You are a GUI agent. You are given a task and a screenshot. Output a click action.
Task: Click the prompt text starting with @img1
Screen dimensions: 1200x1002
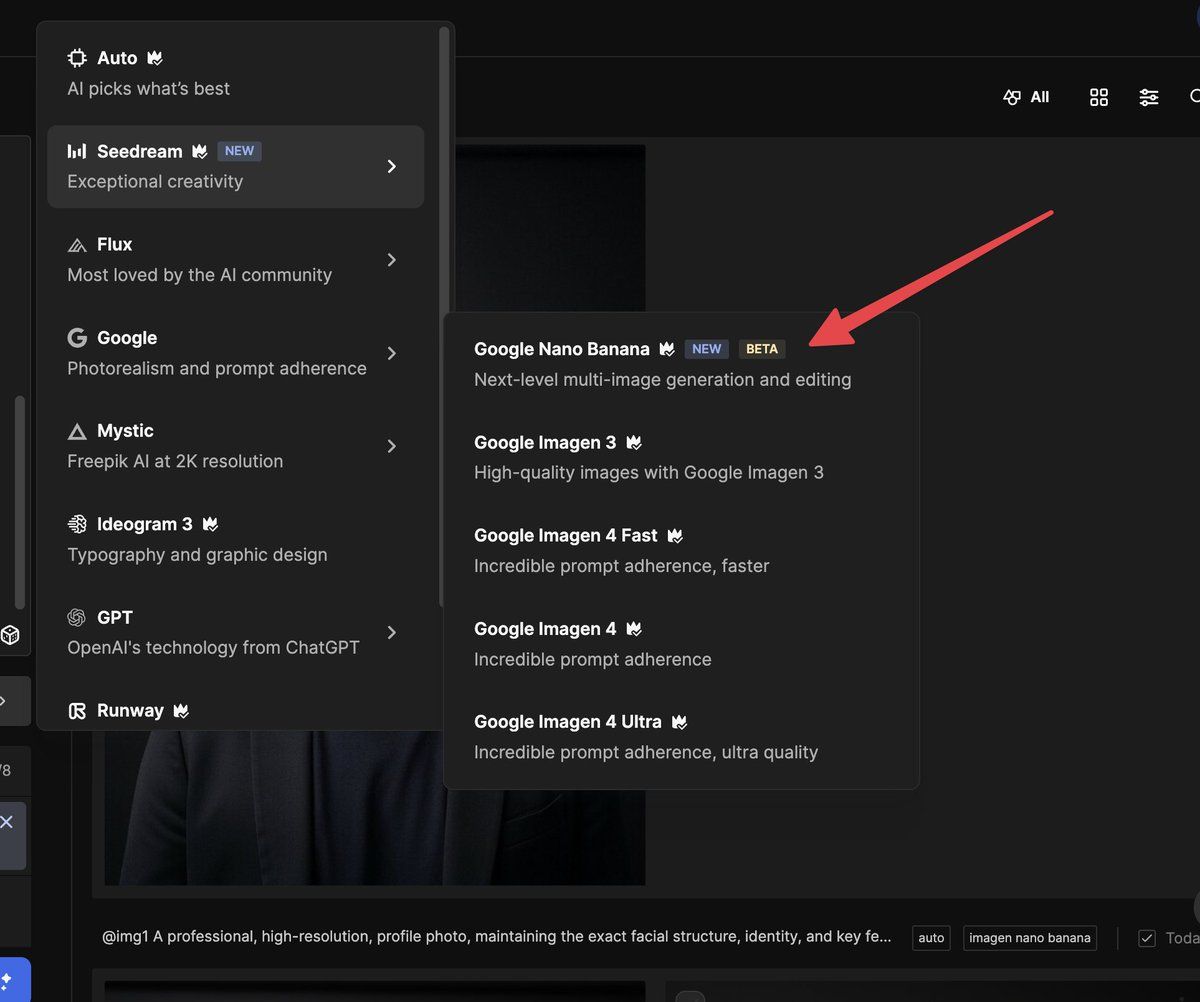click(497, 937)
